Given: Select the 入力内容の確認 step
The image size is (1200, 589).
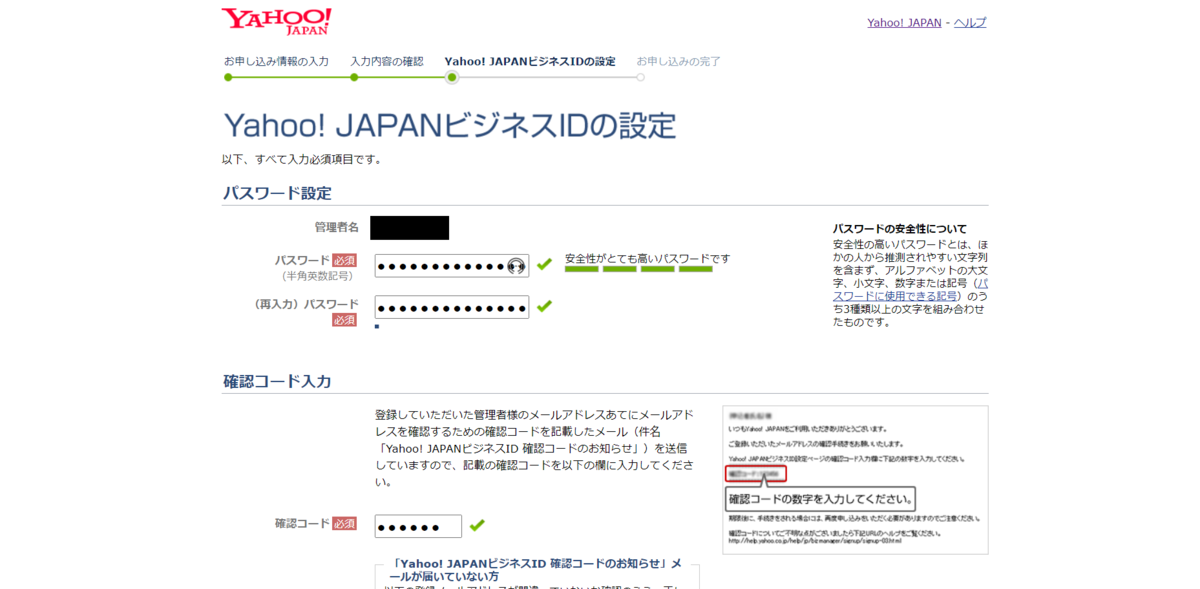Looking at the screenshot, I should pyautogui.click(x=387, y=61).
